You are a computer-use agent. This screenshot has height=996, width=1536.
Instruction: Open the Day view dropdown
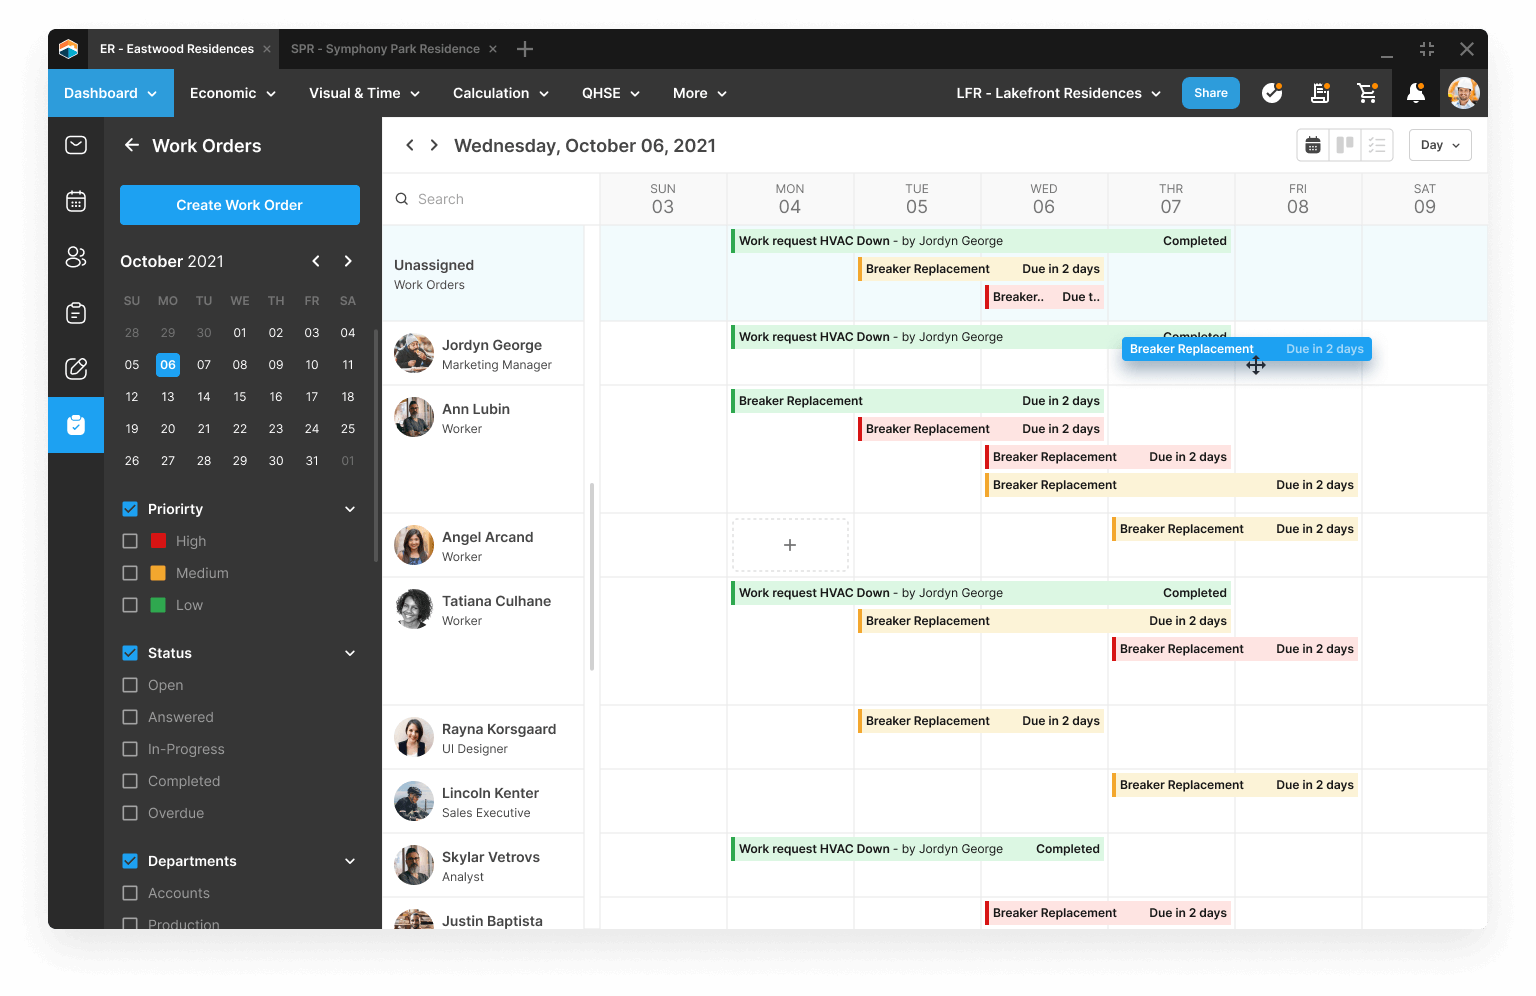pos(1440,145)
